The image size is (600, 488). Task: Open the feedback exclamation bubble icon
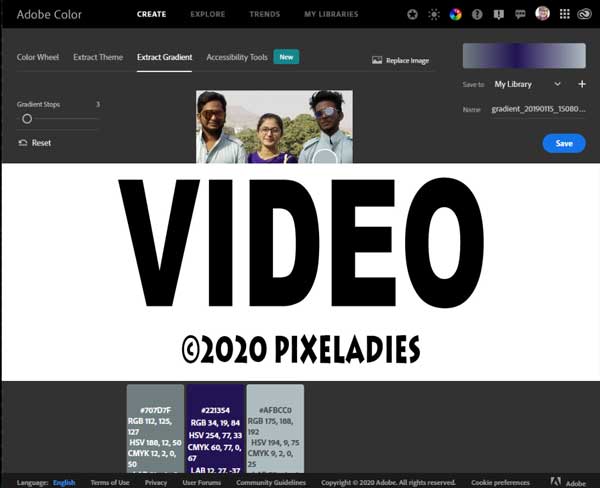499,15
